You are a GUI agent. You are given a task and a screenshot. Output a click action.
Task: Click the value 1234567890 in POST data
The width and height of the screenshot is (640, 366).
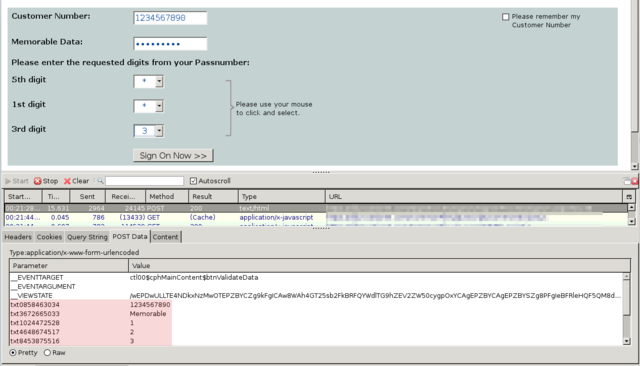click(150, 305)
